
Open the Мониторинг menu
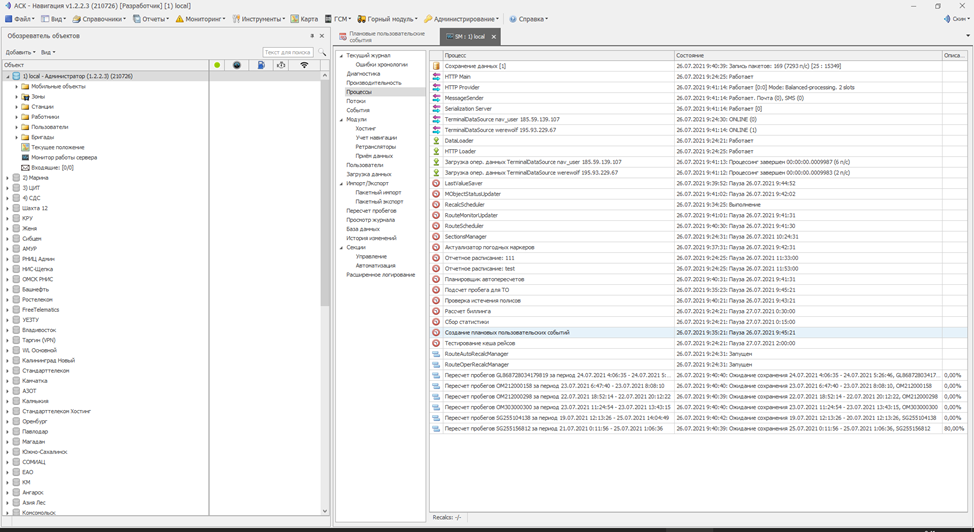(x=201, y=19)
